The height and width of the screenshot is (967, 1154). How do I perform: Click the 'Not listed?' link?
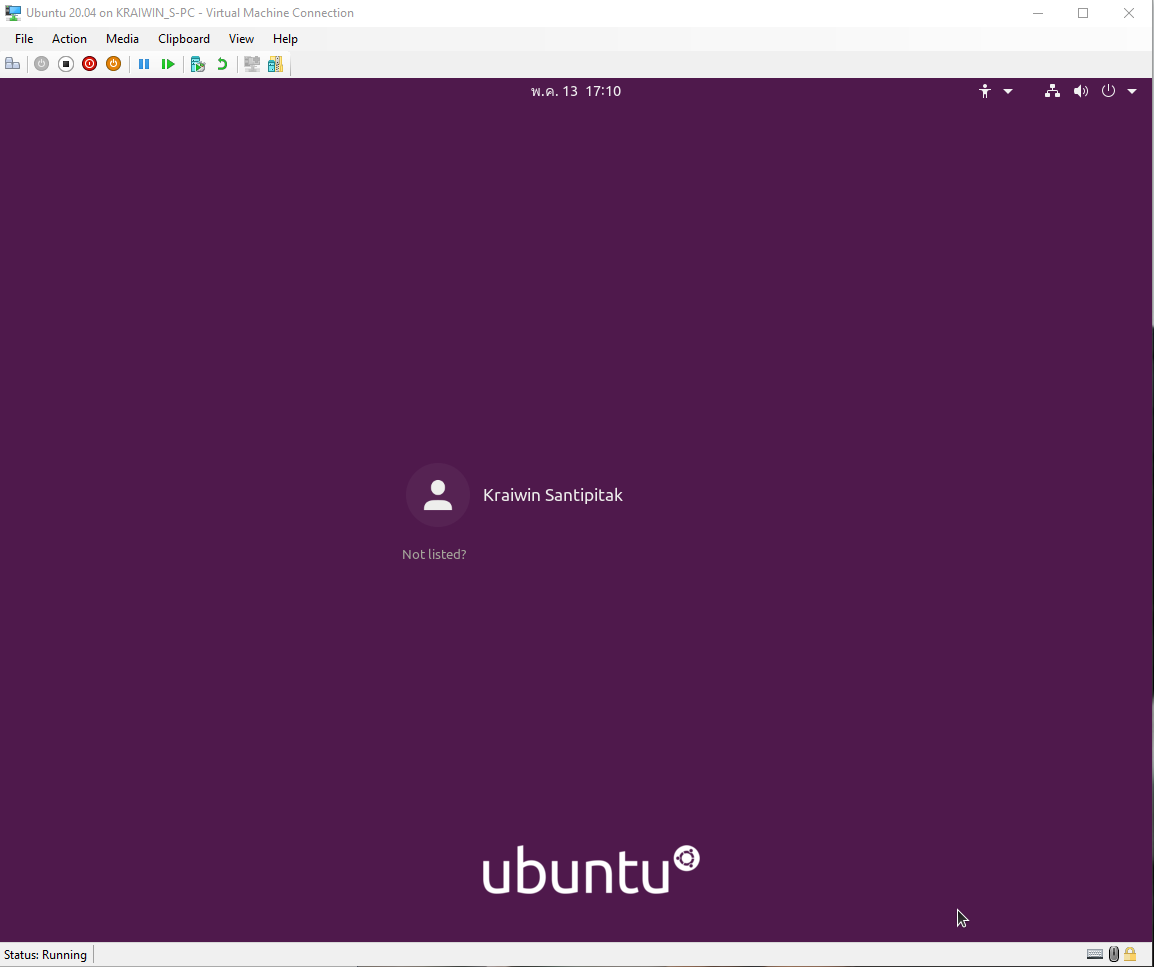click(x=434, y=554)
